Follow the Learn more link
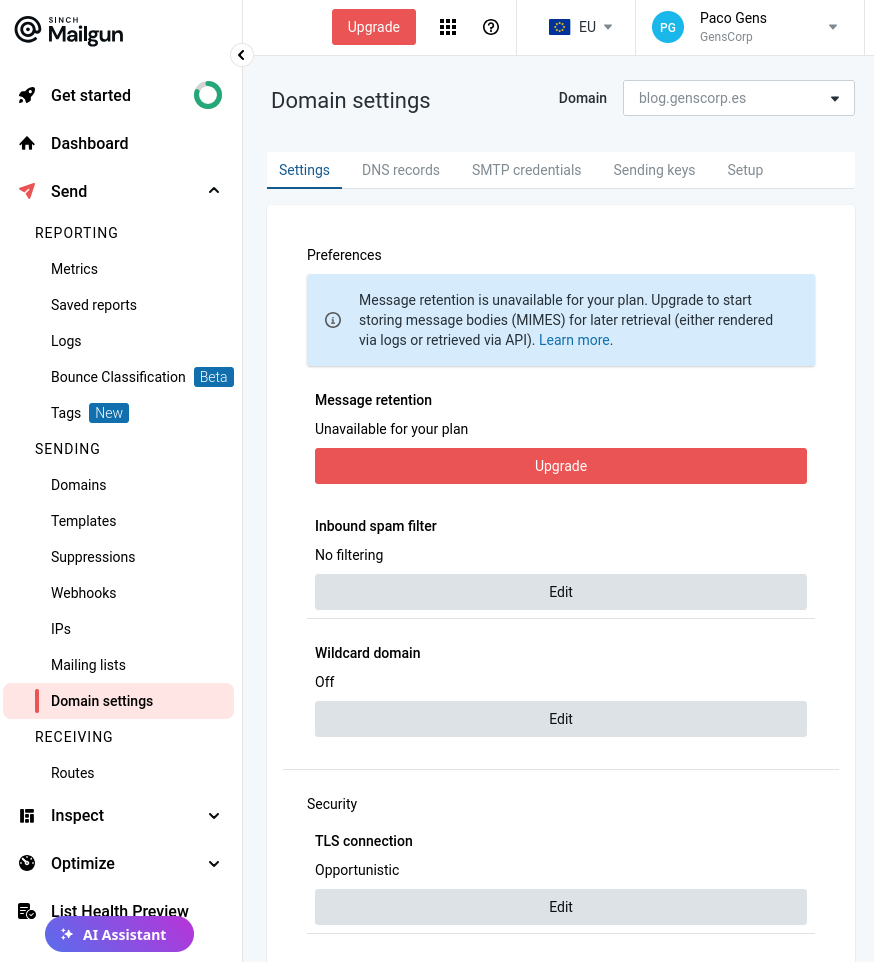This screenshot has height=962, width=874. tap(576, 340)
